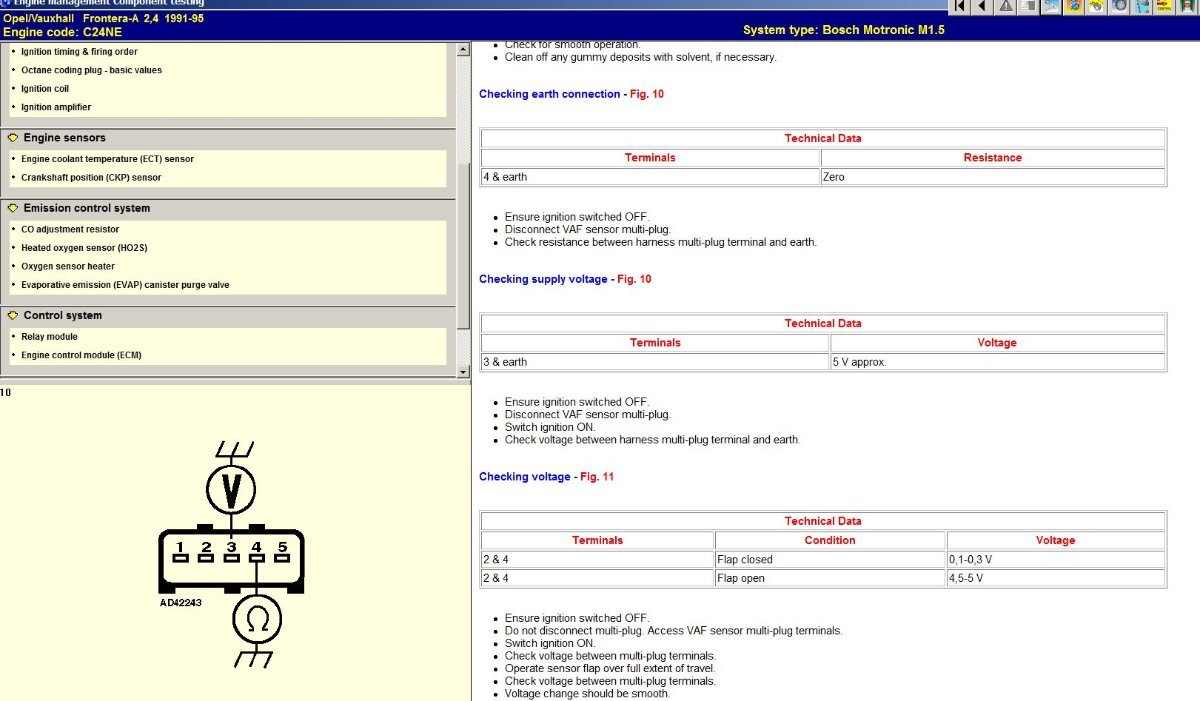Click the first-page navigation arrow icon
This screenshot has height=701, width=1200.
tap(959, 6)
